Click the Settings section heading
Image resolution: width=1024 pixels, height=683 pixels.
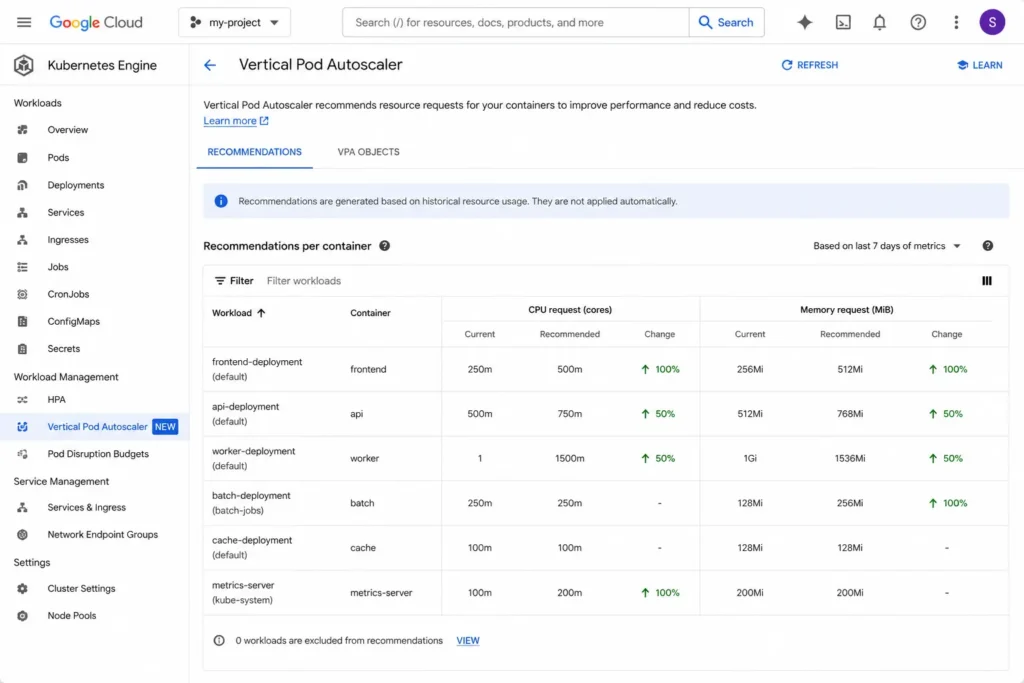click(32, 562)
